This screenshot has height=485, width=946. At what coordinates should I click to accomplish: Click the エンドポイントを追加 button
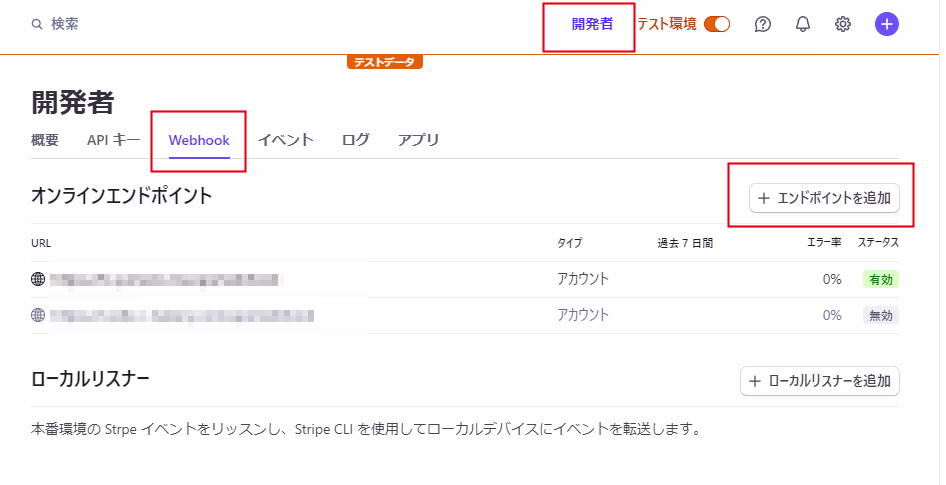tap(824, 198)
